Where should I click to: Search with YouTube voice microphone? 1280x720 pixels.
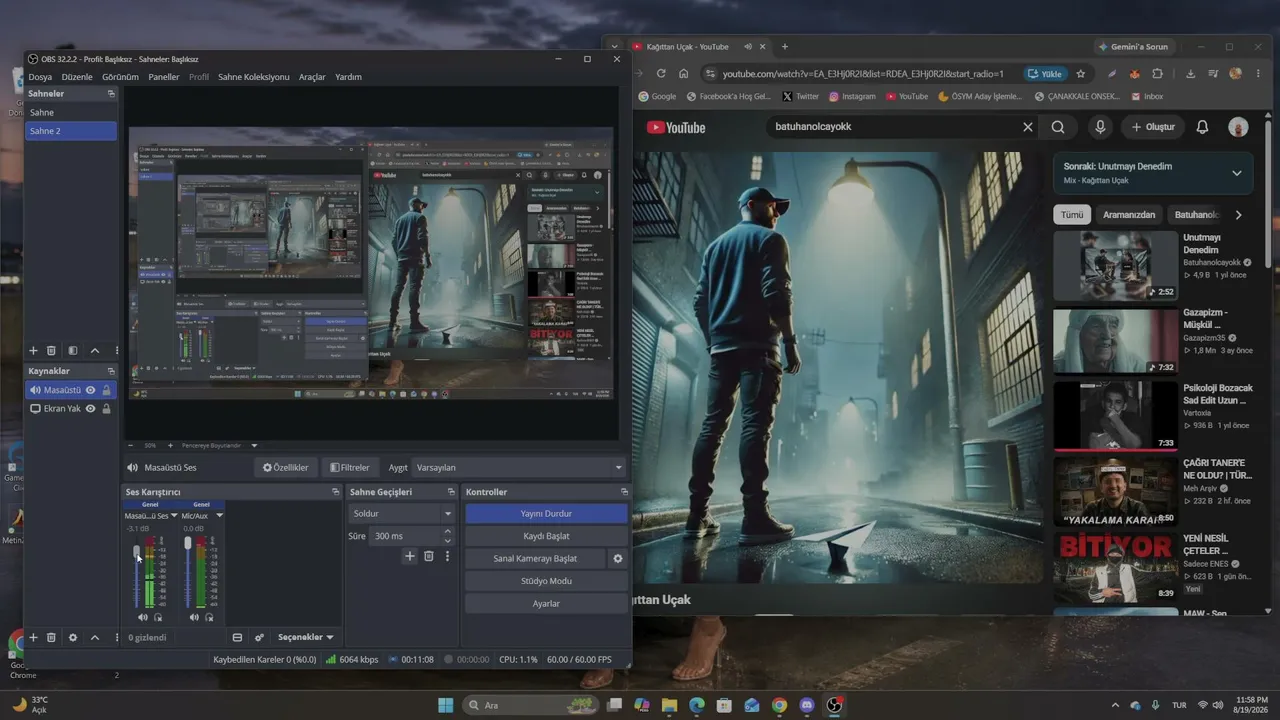(x=1100, y=127)
